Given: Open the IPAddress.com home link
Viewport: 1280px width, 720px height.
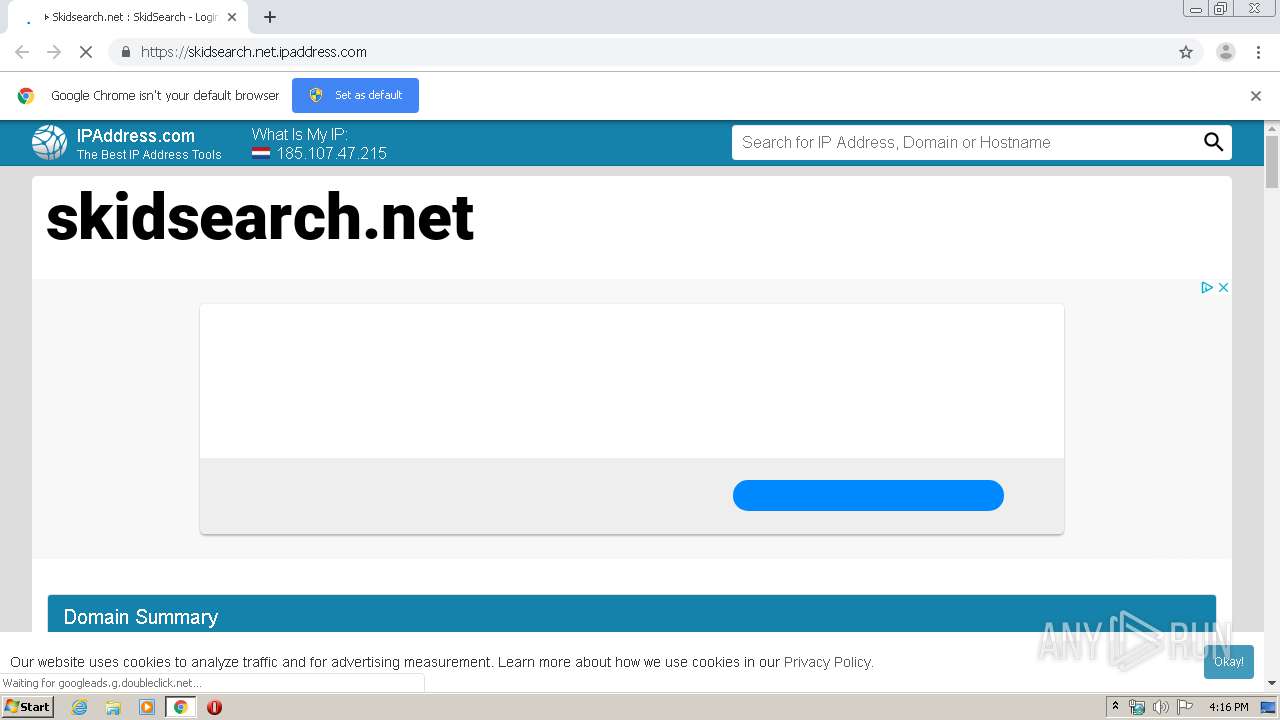Looking at the screenshot, I should [x=136, y=136].
